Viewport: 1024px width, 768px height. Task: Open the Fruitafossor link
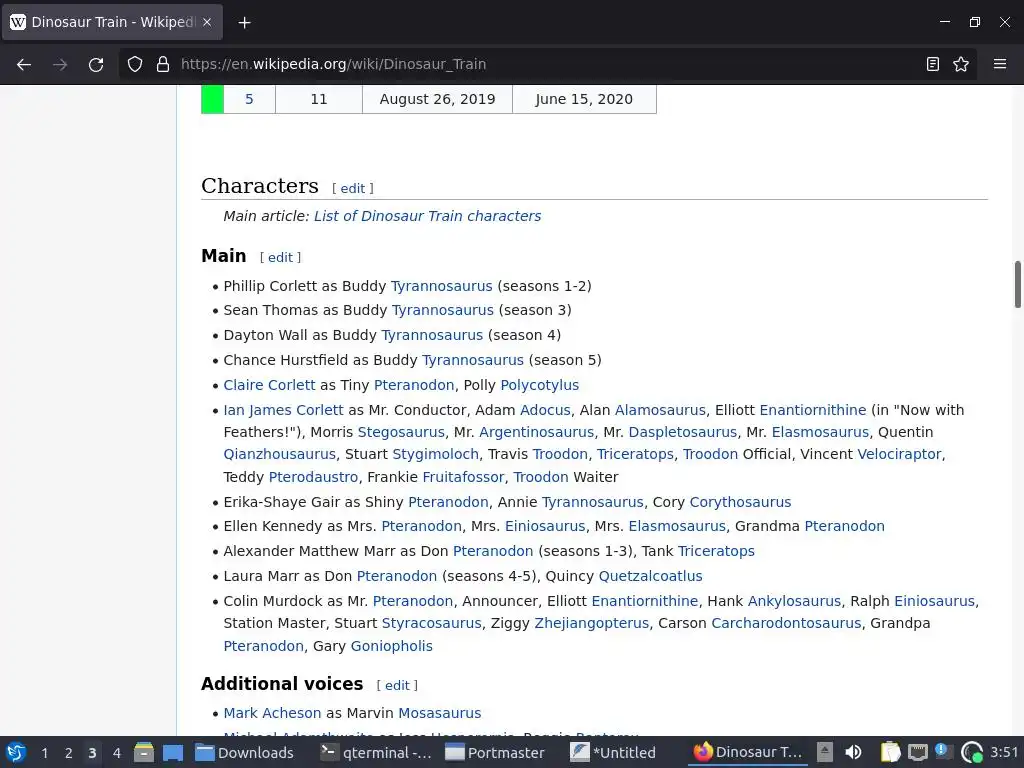point(463,477)
